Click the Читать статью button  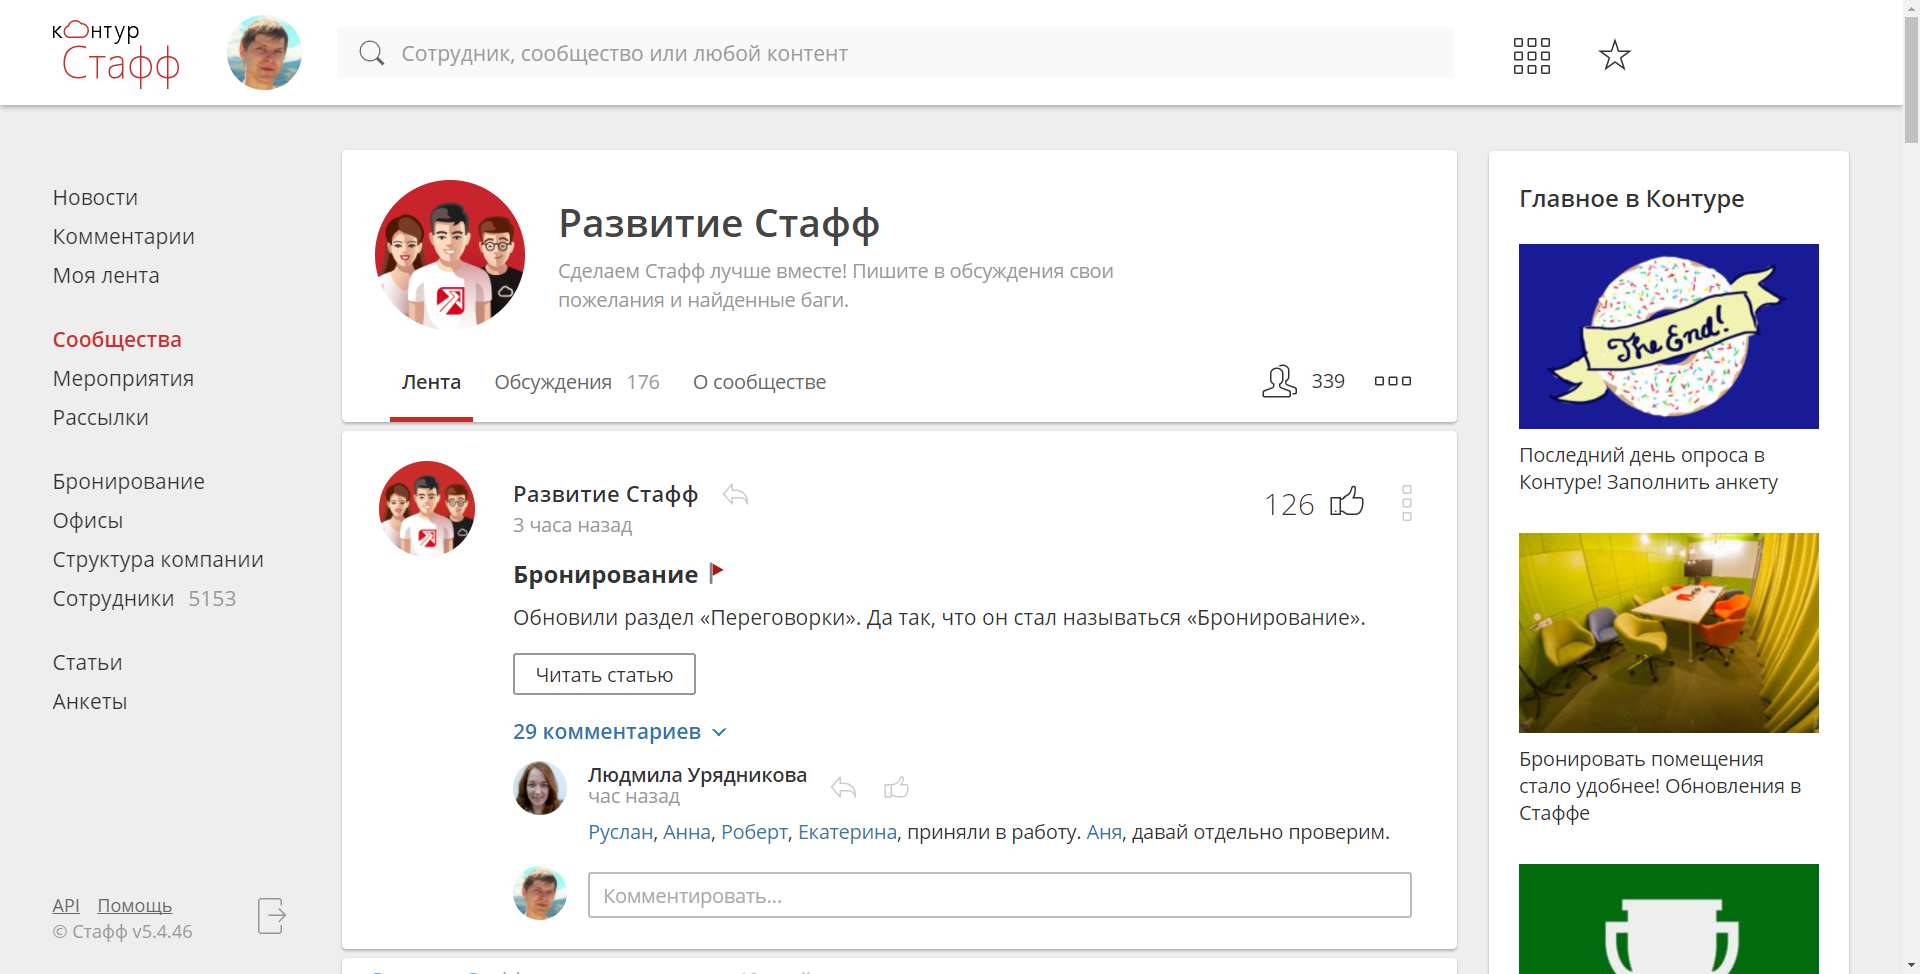(604, 674)
